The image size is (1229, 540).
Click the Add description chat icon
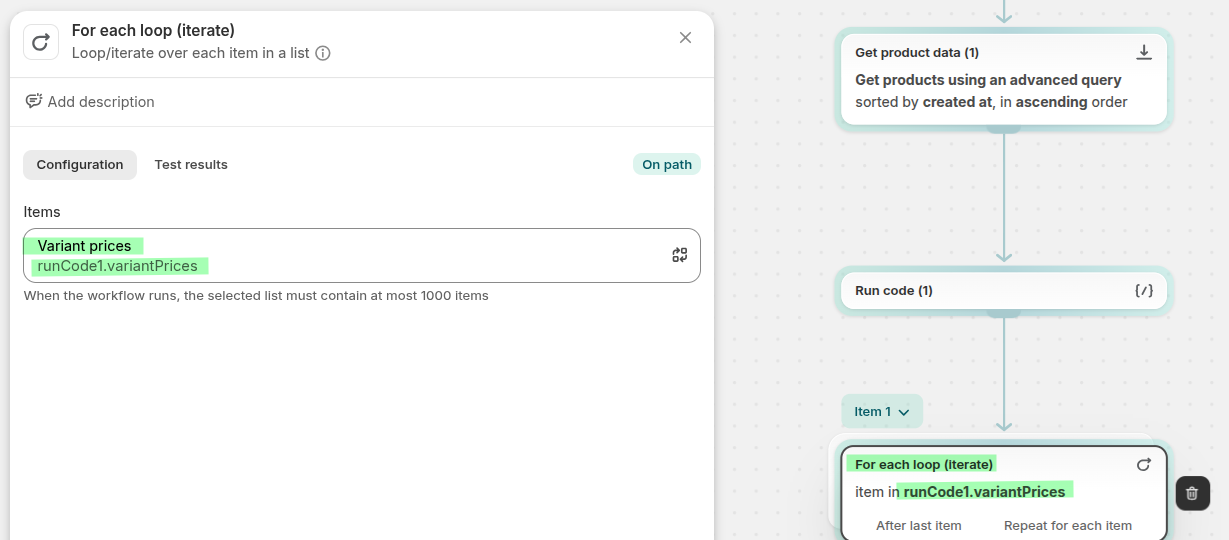[34, 102]
